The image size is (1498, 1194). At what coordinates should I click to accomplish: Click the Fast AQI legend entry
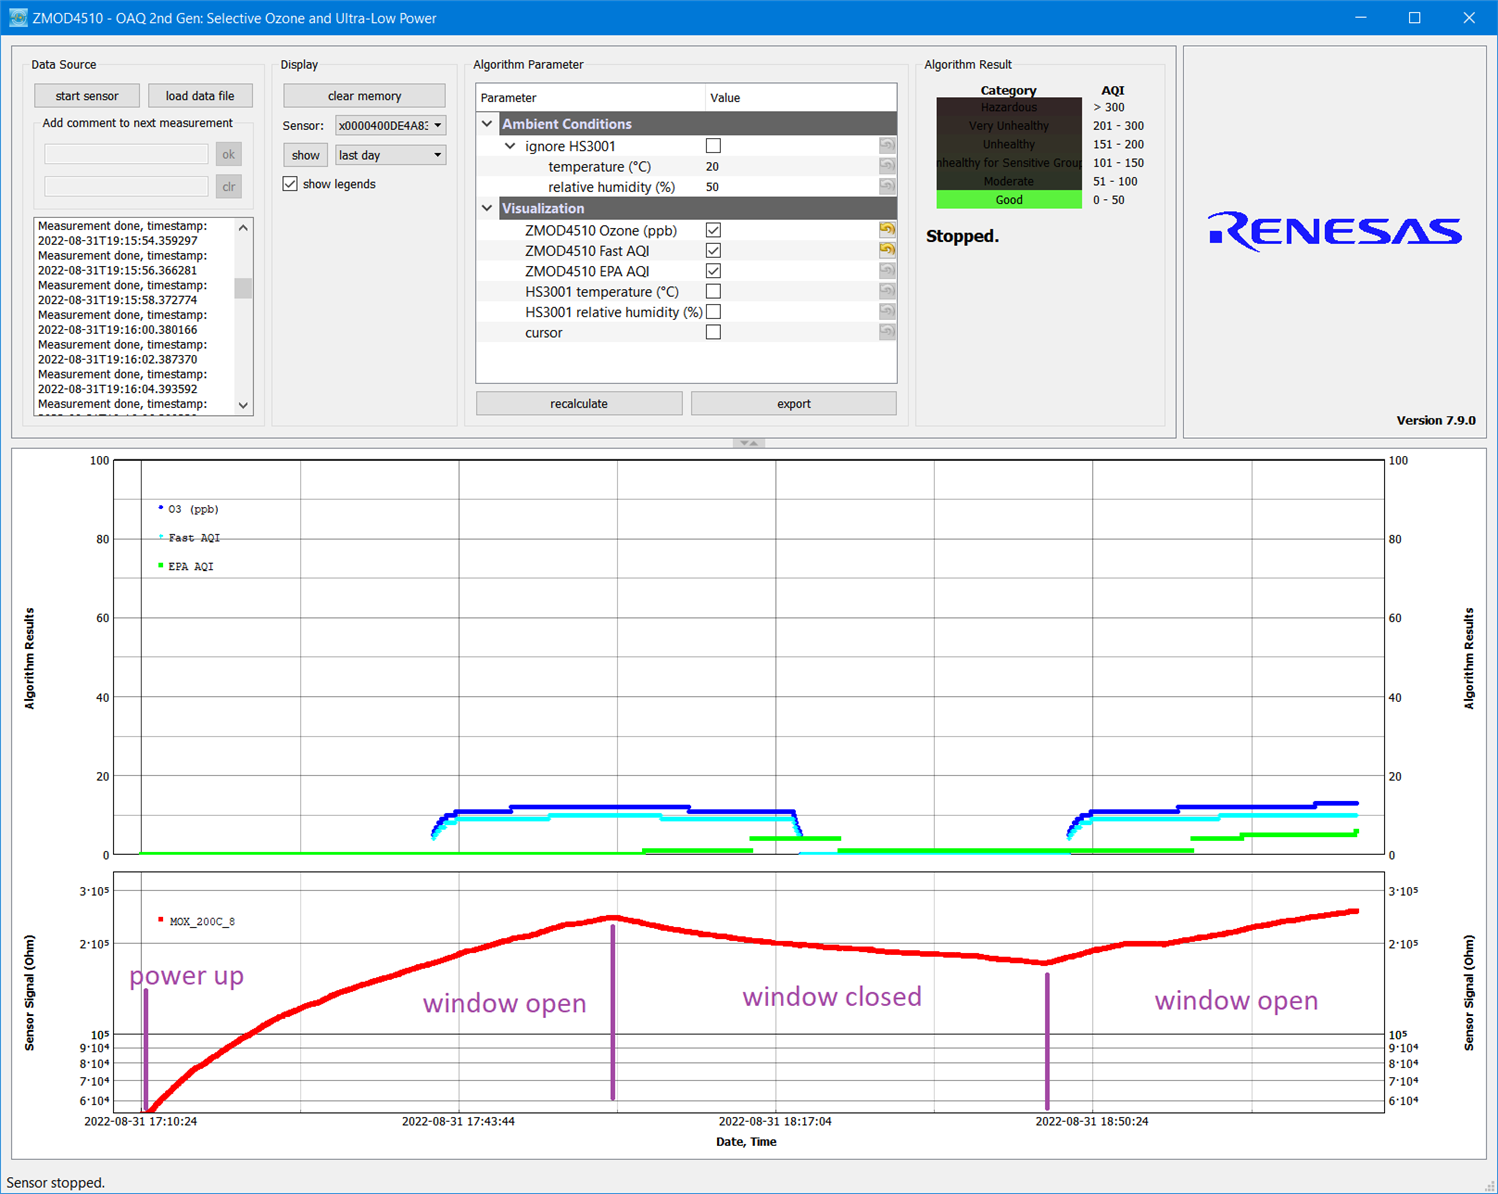(x=189, y=538)
